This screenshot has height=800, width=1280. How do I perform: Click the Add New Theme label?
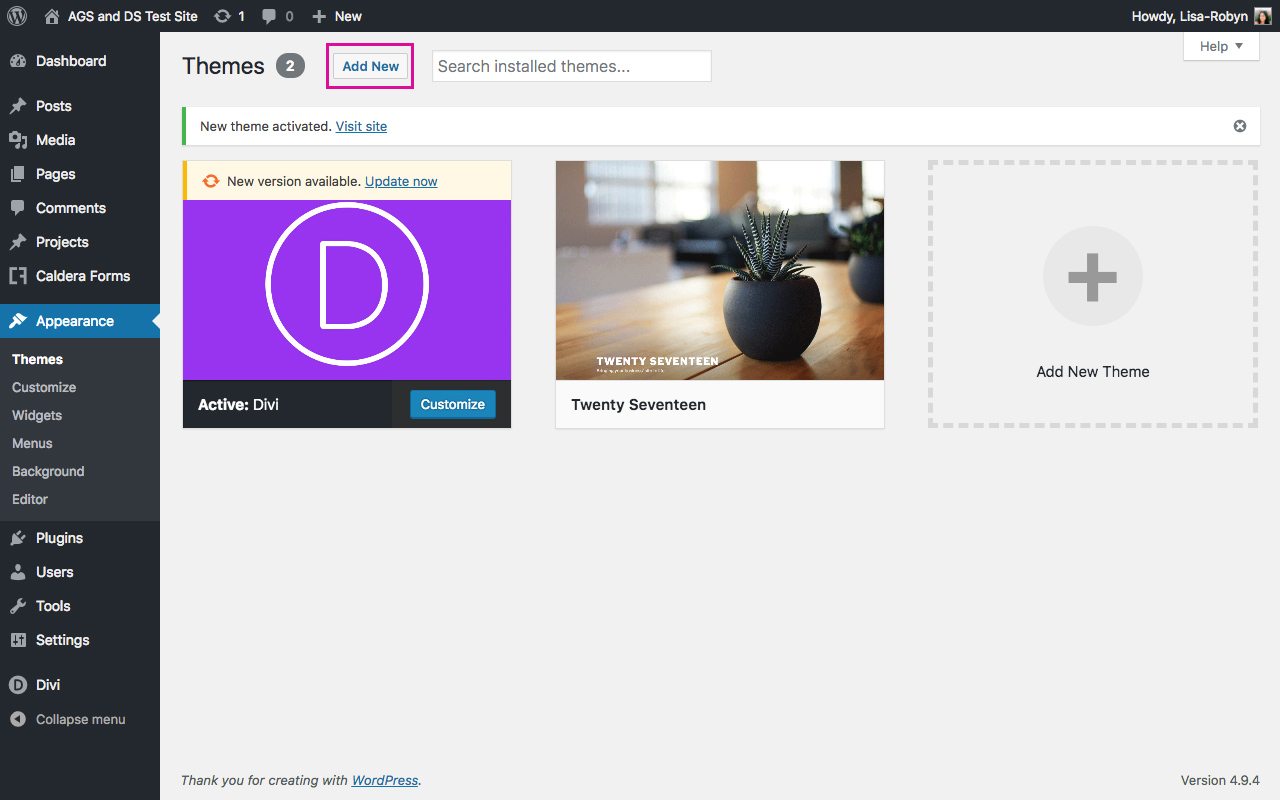1093,371
